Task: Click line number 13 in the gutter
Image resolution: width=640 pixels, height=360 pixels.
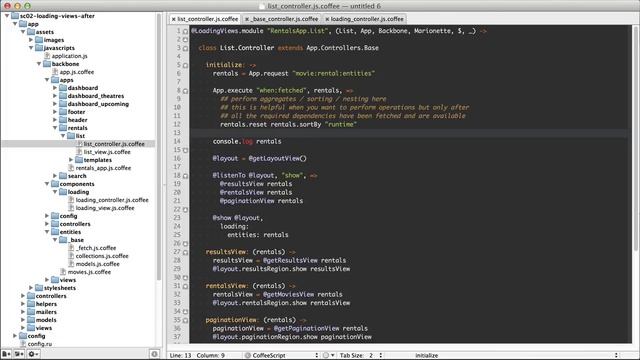Action: (176, 133)
